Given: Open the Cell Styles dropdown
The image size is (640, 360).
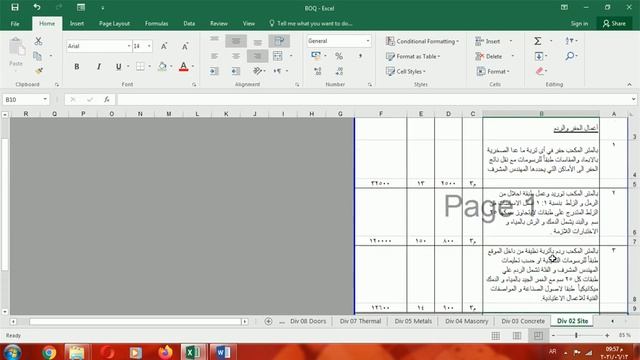Looking at the screenshot, I should (406, 71).
